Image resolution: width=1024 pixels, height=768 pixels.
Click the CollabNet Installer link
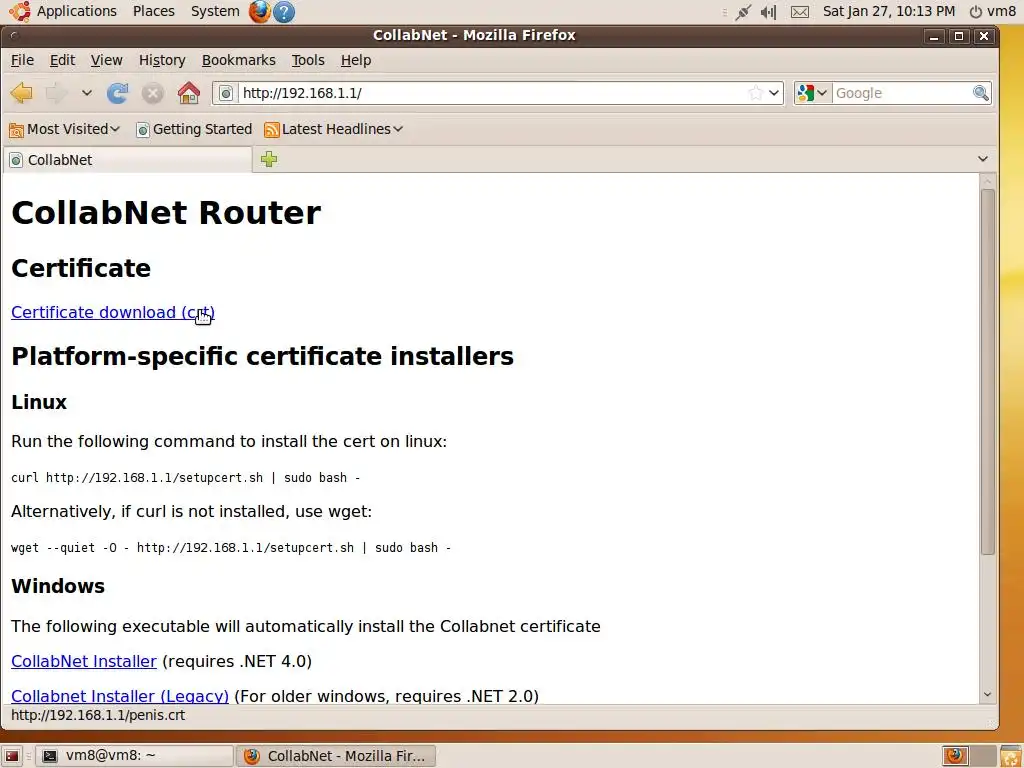[x=84, y=661]
